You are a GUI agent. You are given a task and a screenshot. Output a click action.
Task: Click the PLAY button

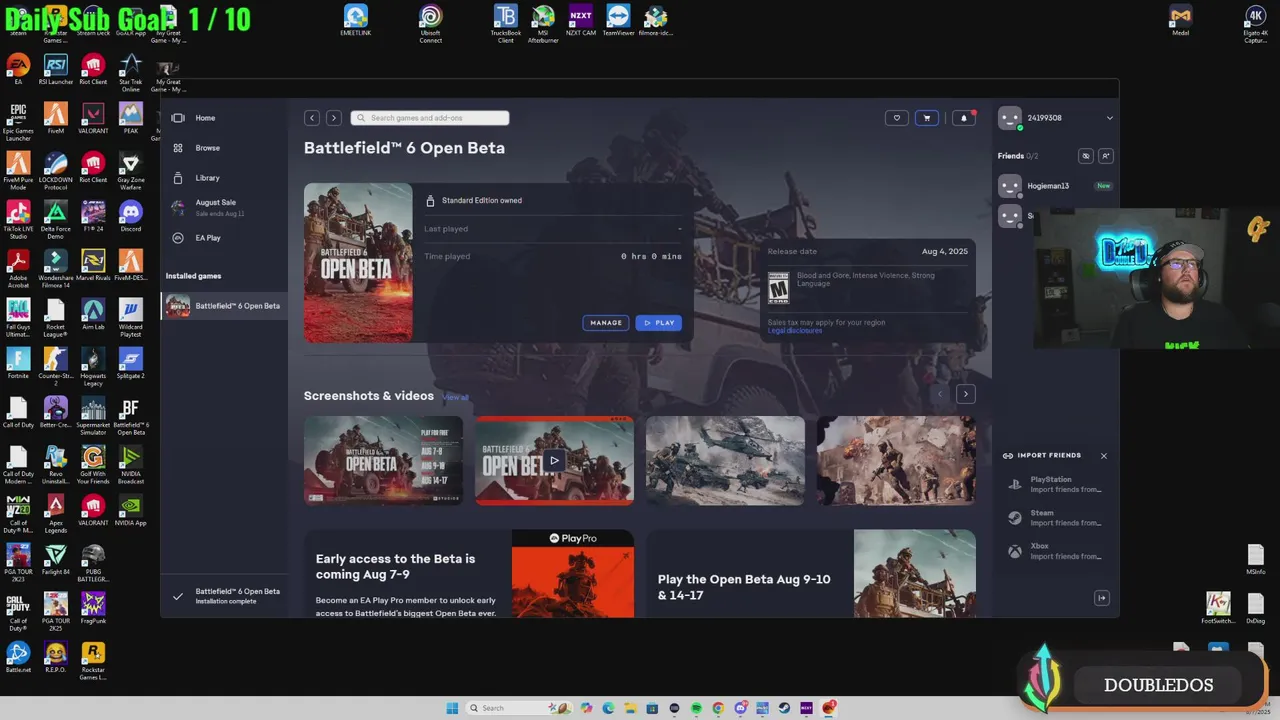[x=659, y=323]
